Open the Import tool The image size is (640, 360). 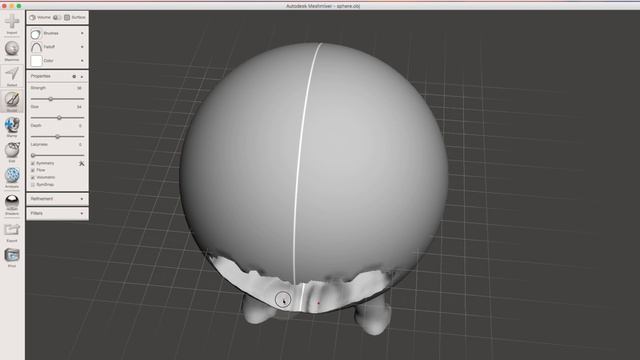click(12, 23)
